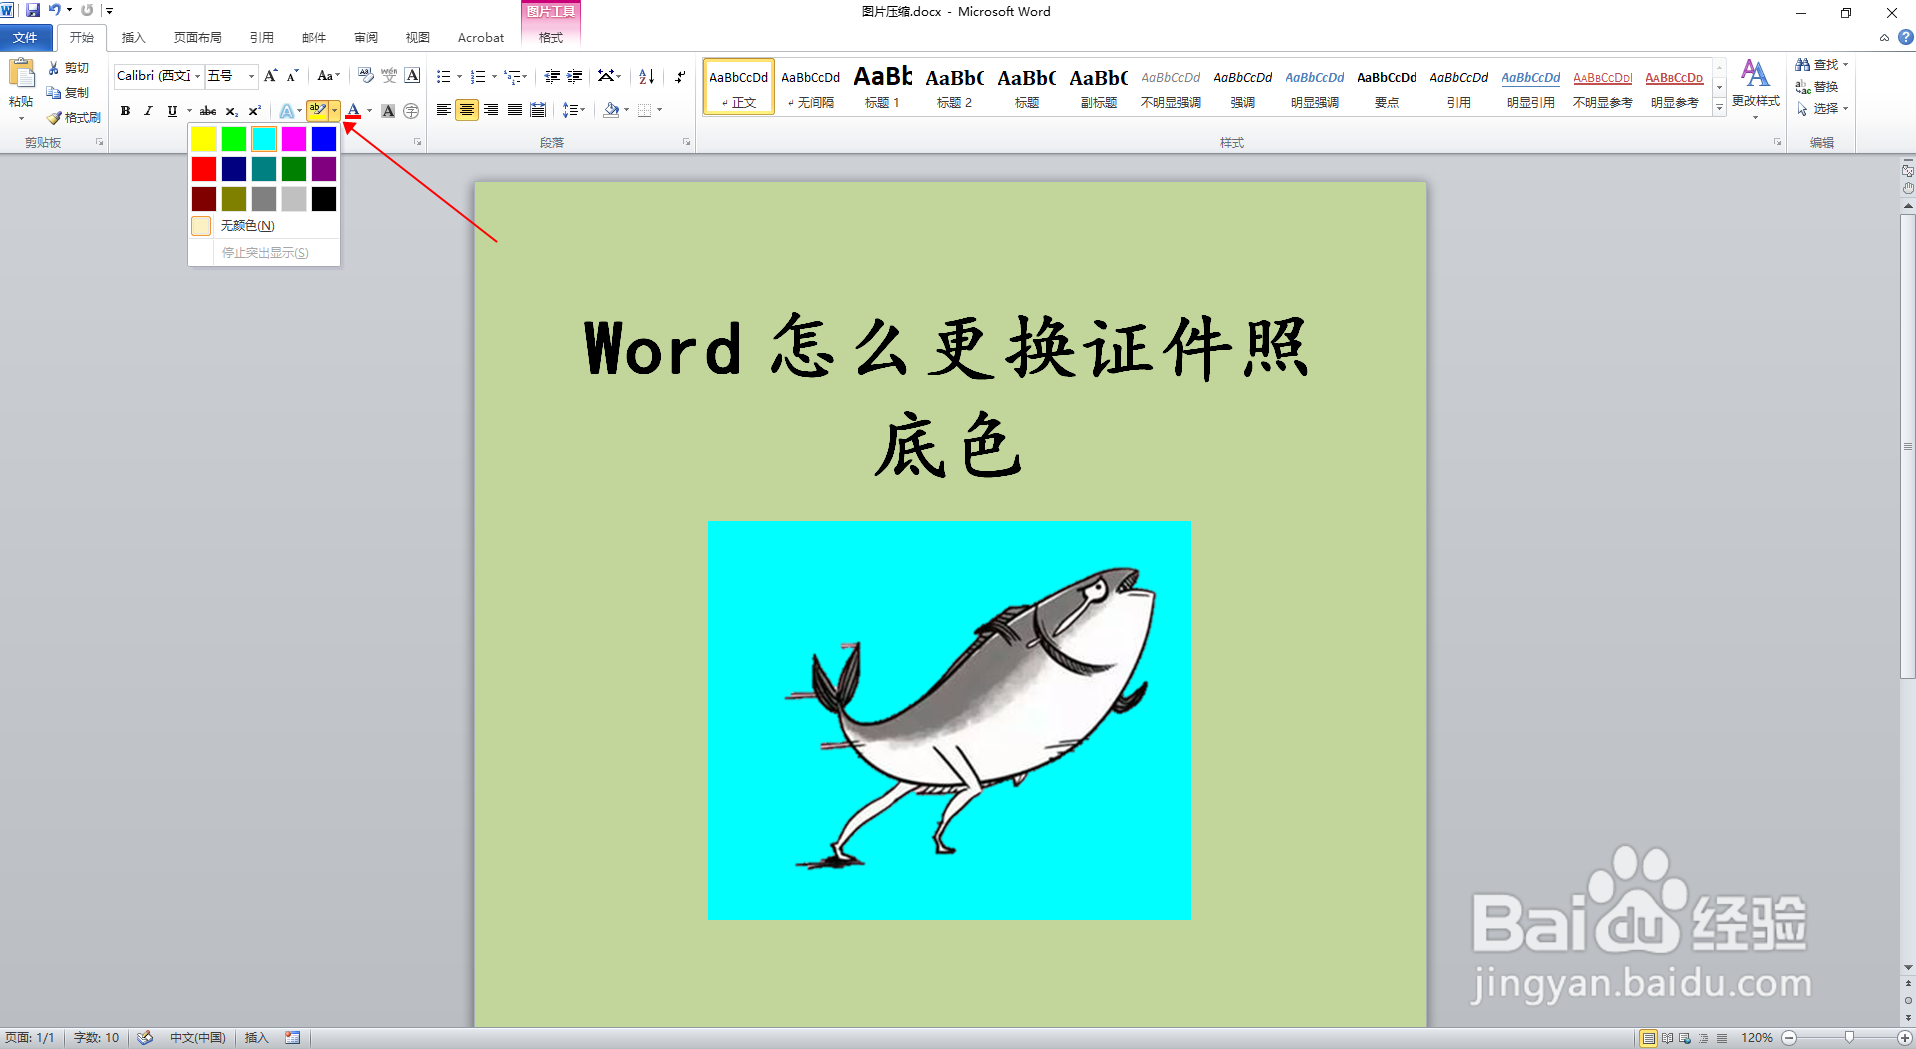Screen dimensions: 1916x1049
Task: Toggle bold formatting
Action: (x=124, y=111)
